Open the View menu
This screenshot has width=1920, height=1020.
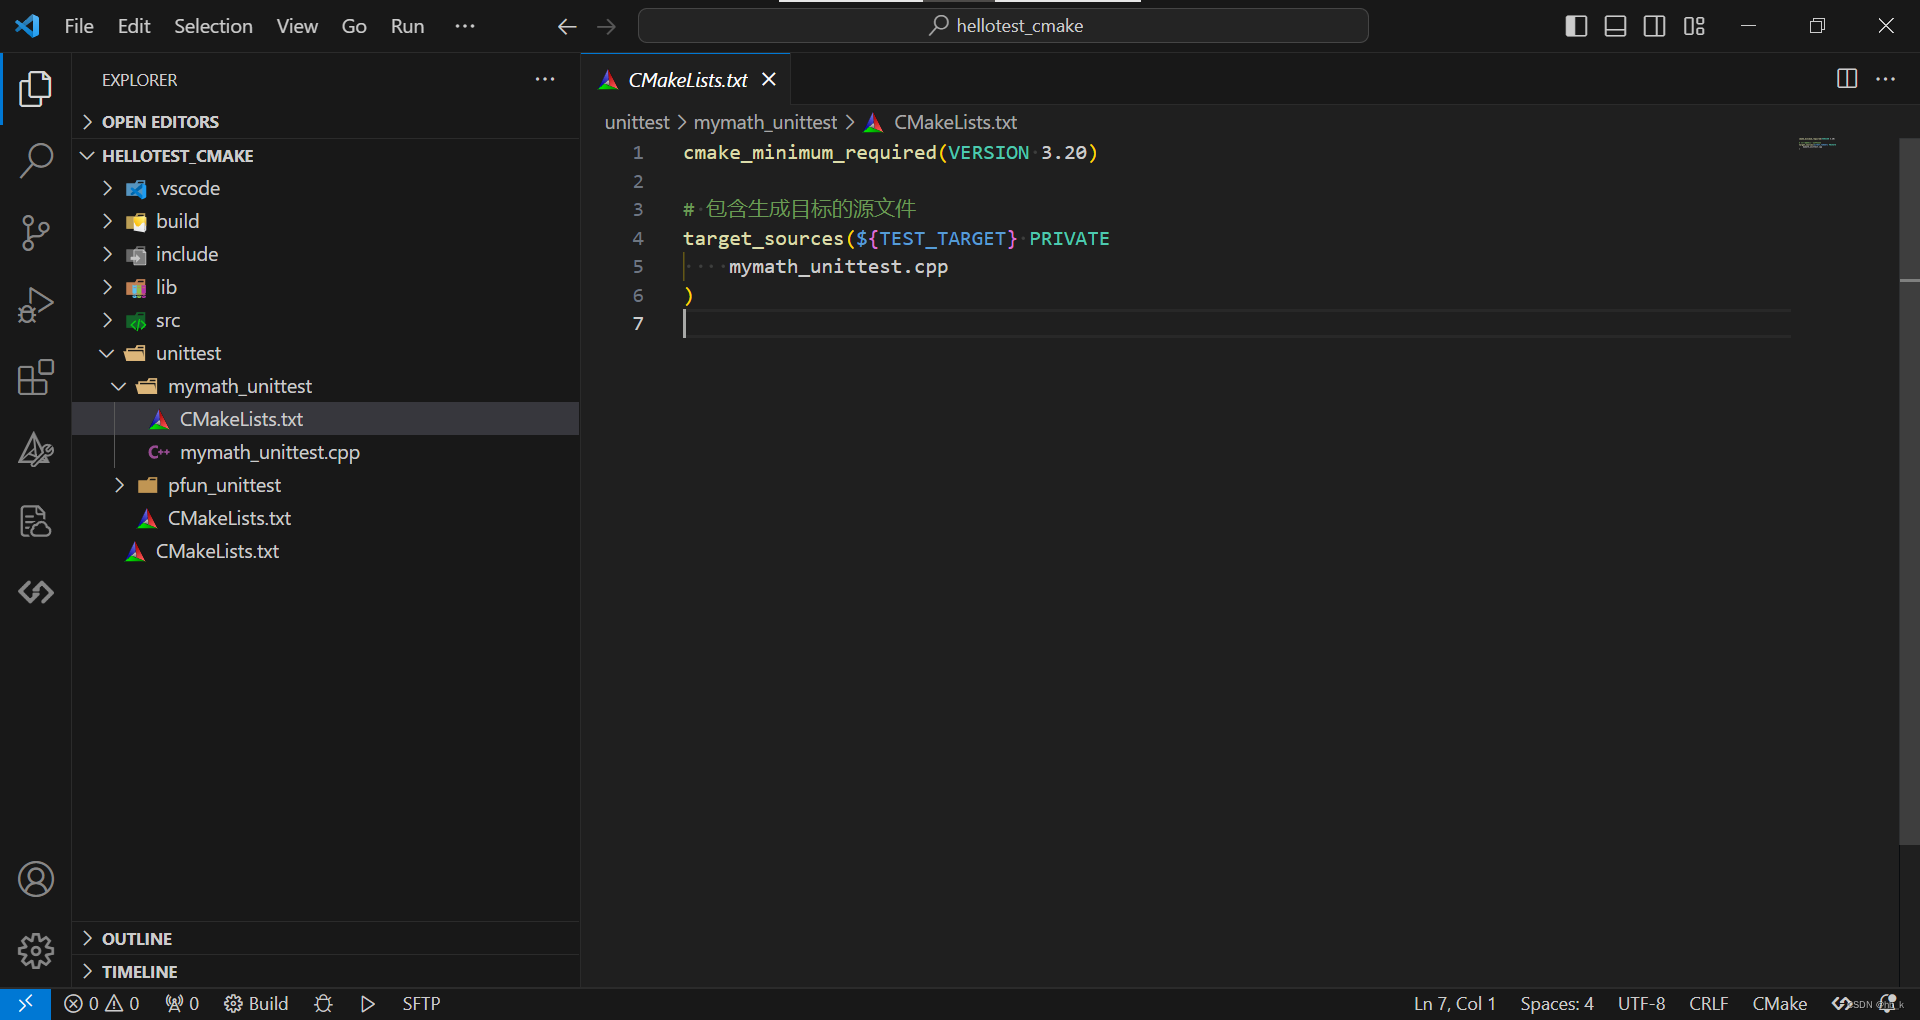297,26
